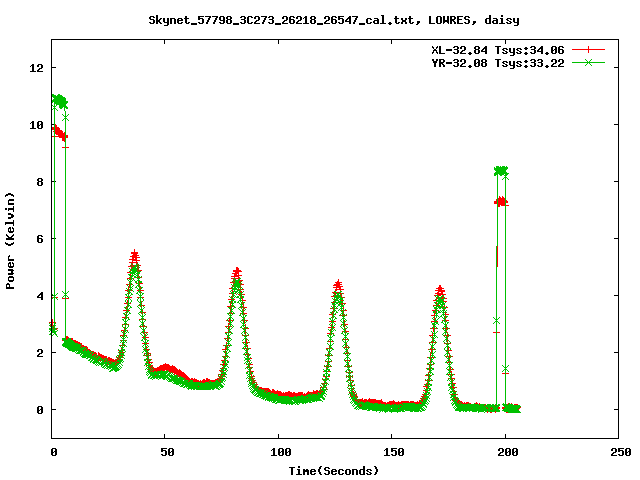The height and width of the screenshot is (480, 640).
Task: Click the Time(Seconds) x-axis label
Action: (x=334, y=471)
